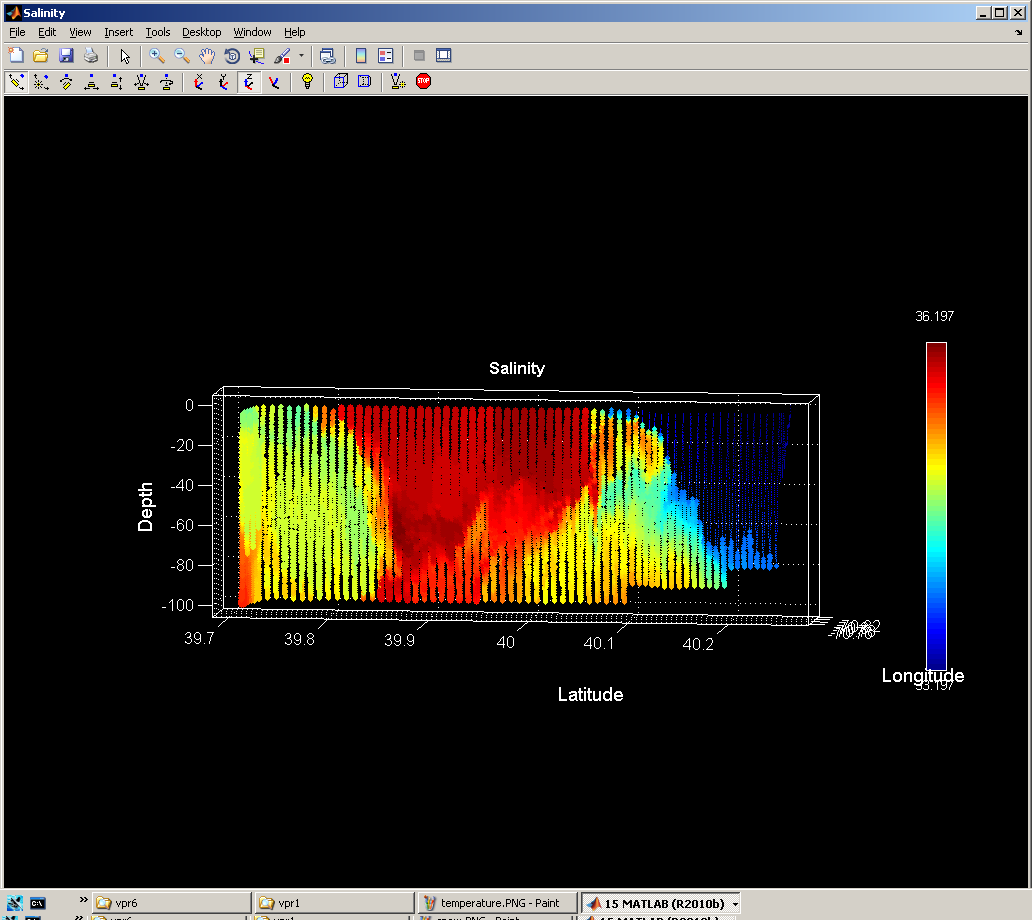This screenshot has height=920, width=1032.
Task: Expand the MATLAB taskbar group dropdown
Action: 735,904
